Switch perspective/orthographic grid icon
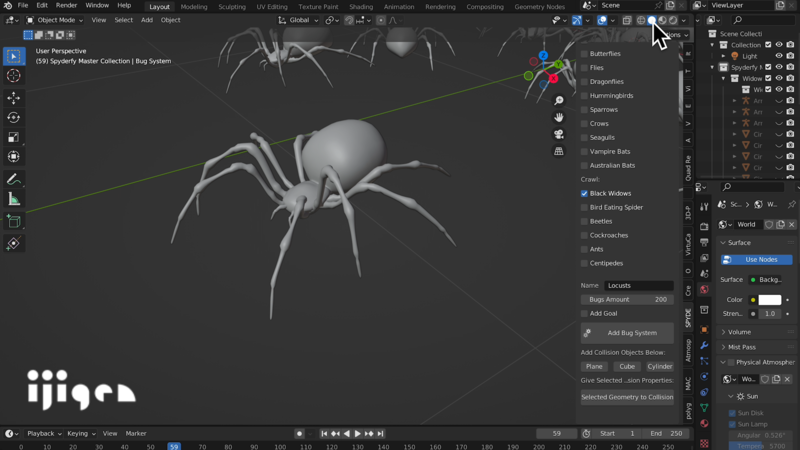Viewport: 800px width, 450px height. [x=559, y=151]
